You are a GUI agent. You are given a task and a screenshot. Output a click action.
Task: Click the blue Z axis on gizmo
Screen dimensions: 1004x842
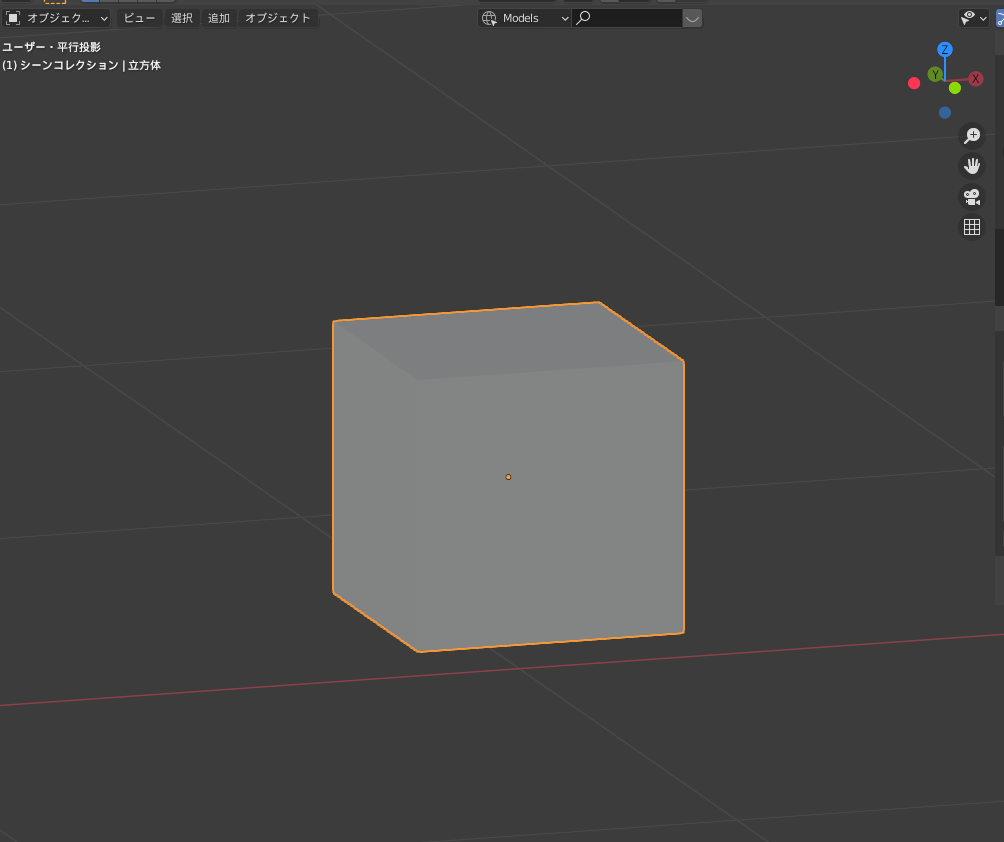(x=944, y=49)
